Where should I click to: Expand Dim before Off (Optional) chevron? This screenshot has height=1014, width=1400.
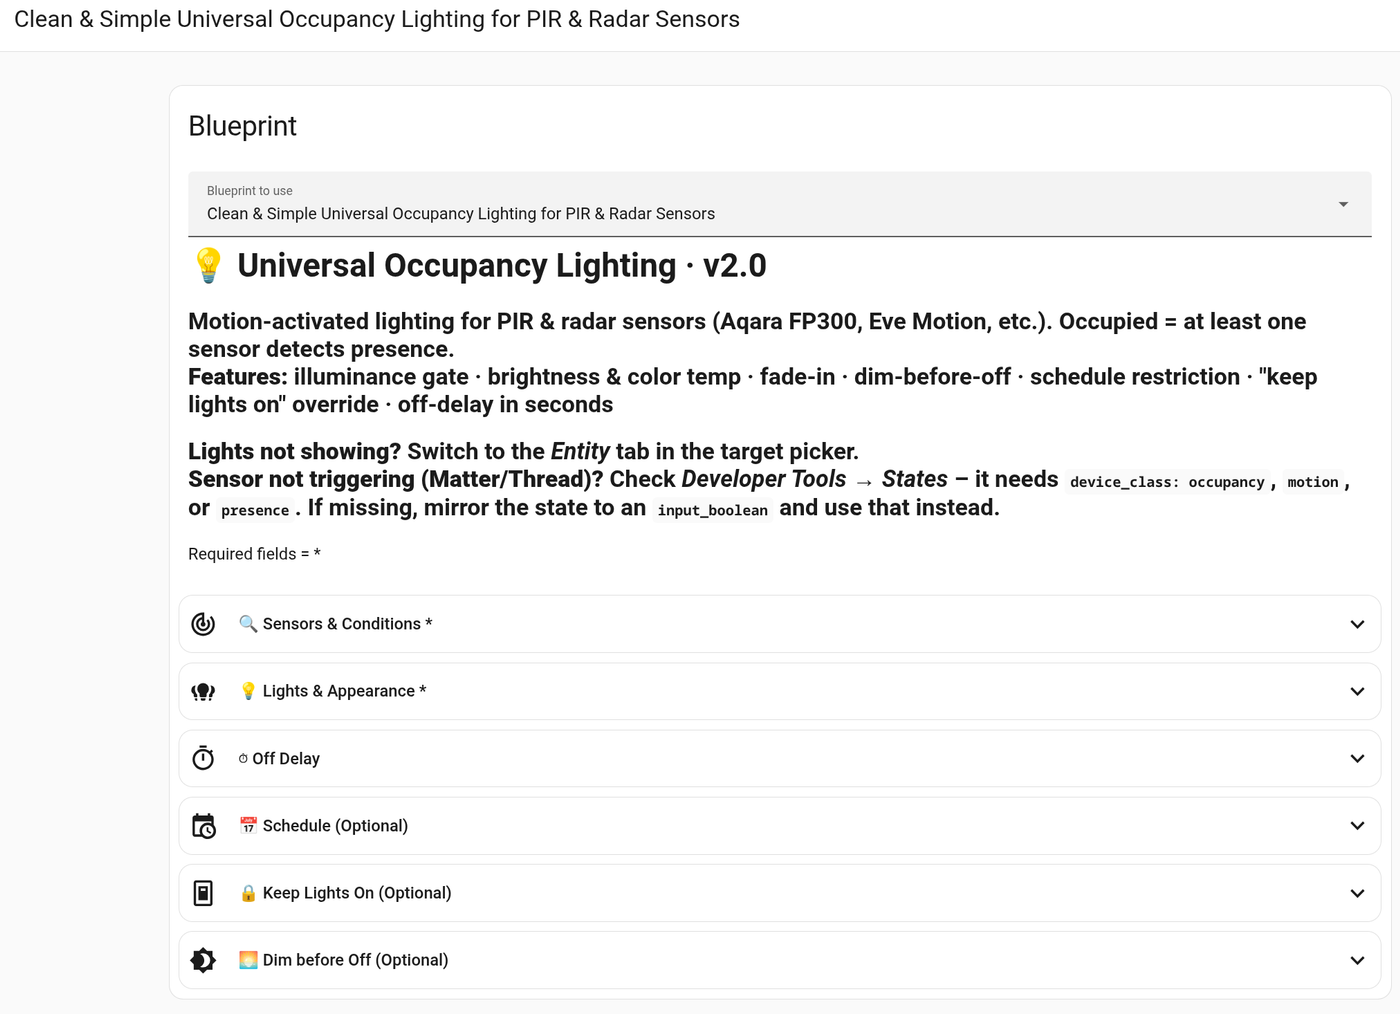[x=1357, y=960]
